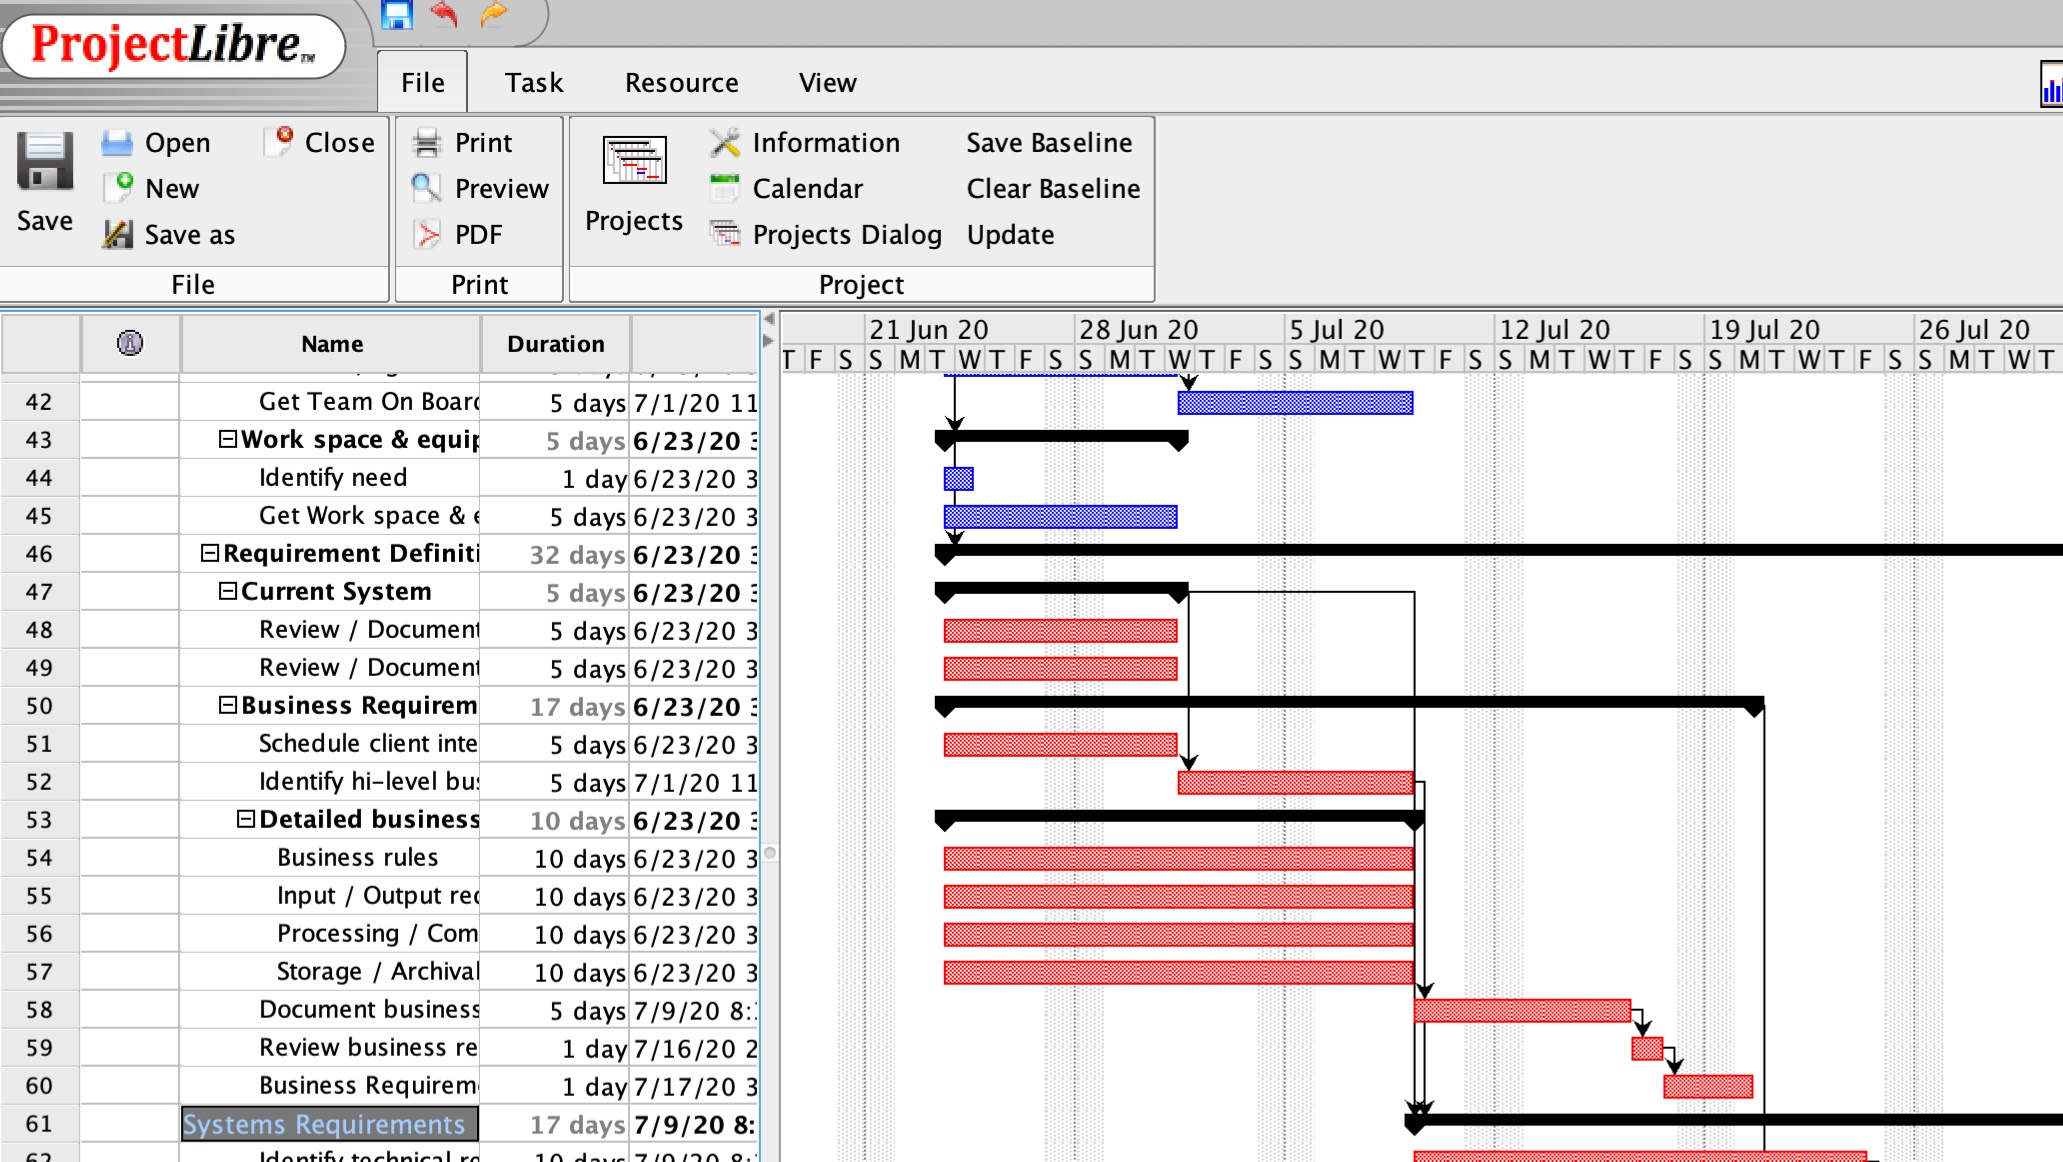Screen dimensions: 2063x1162
Task: Click the undo arrow in quick toolbar
Action: pos(445,15)
